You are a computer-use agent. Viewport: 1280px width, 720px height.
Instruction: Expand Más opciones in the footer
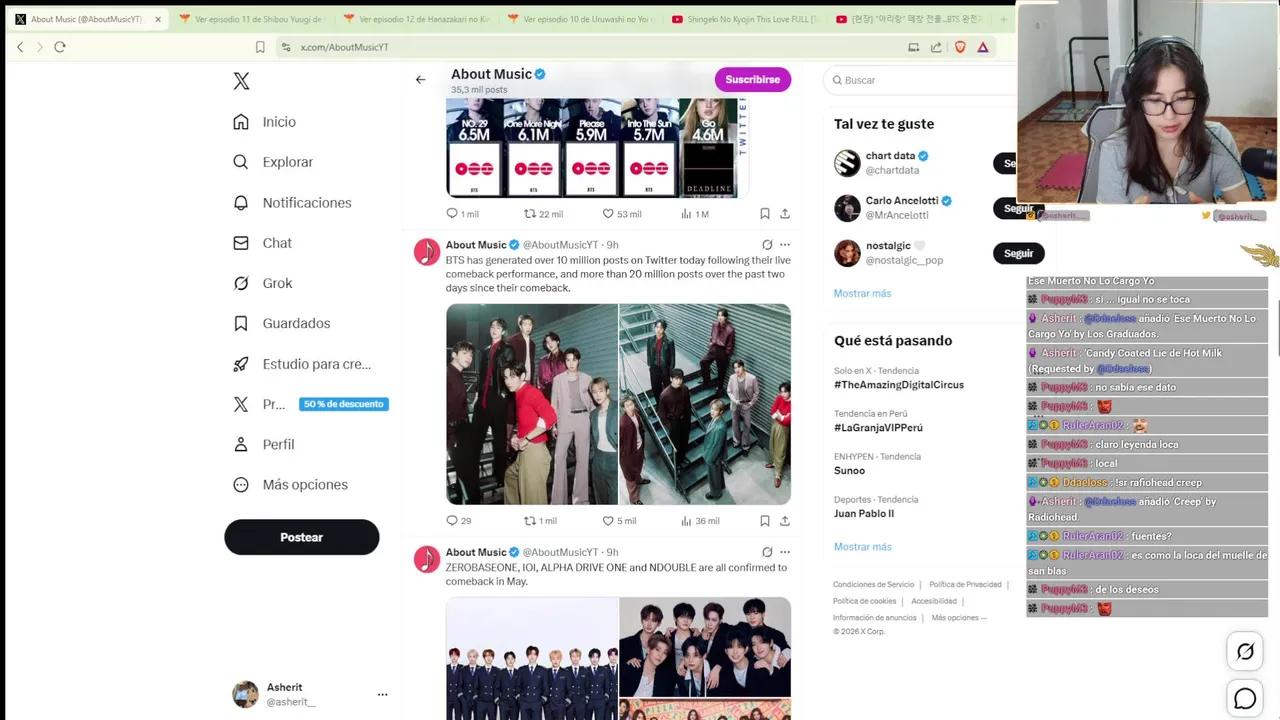tap(959, 618)
